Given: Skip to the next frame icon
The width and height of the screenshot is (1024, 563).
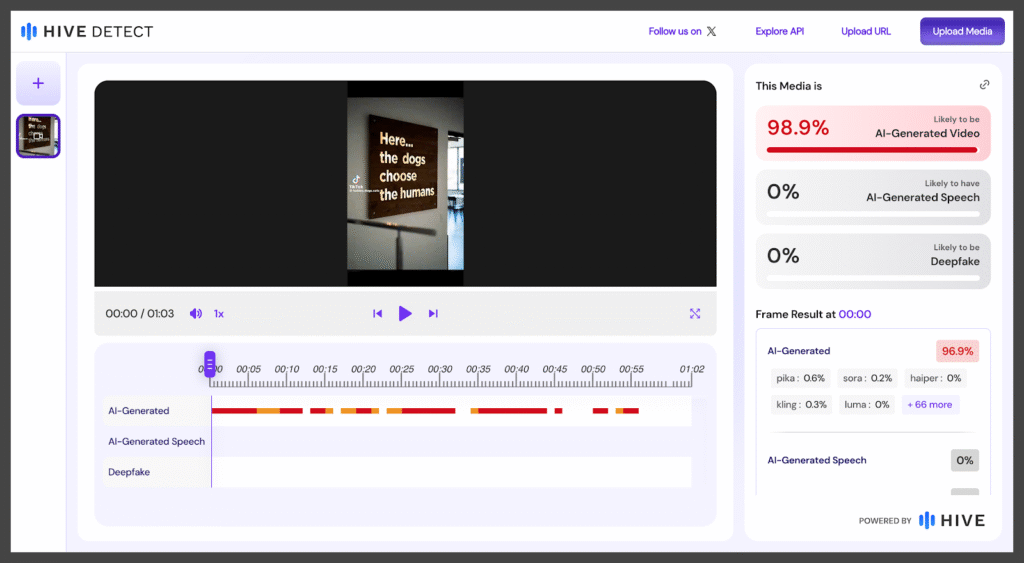Looking at the screenshot, I should click(433, 313).
